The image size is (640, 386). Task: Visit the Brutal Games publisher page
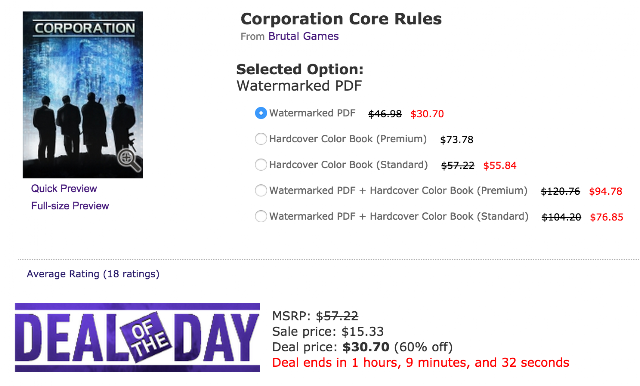click(303, 36)
